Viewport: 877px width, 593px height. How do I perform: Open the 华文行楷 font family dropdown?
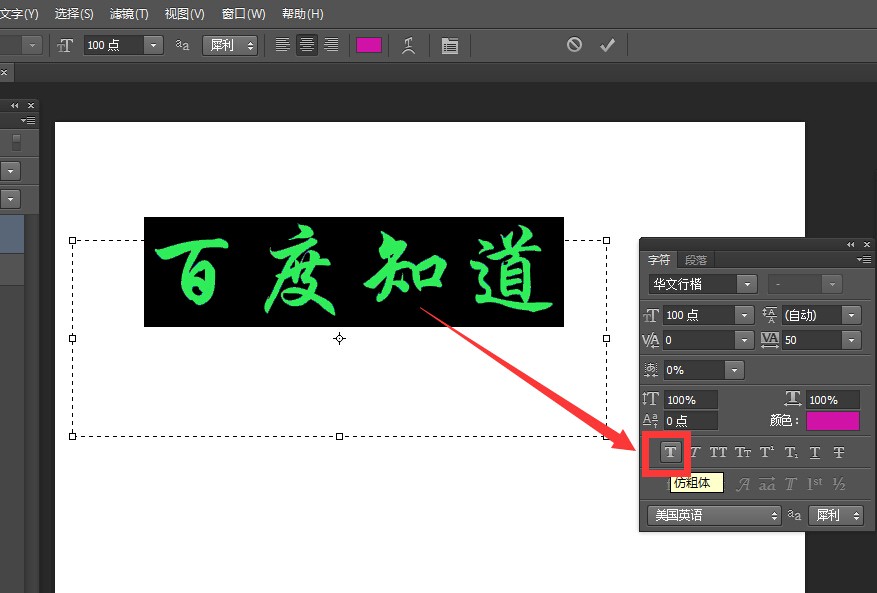pos(747,284)
